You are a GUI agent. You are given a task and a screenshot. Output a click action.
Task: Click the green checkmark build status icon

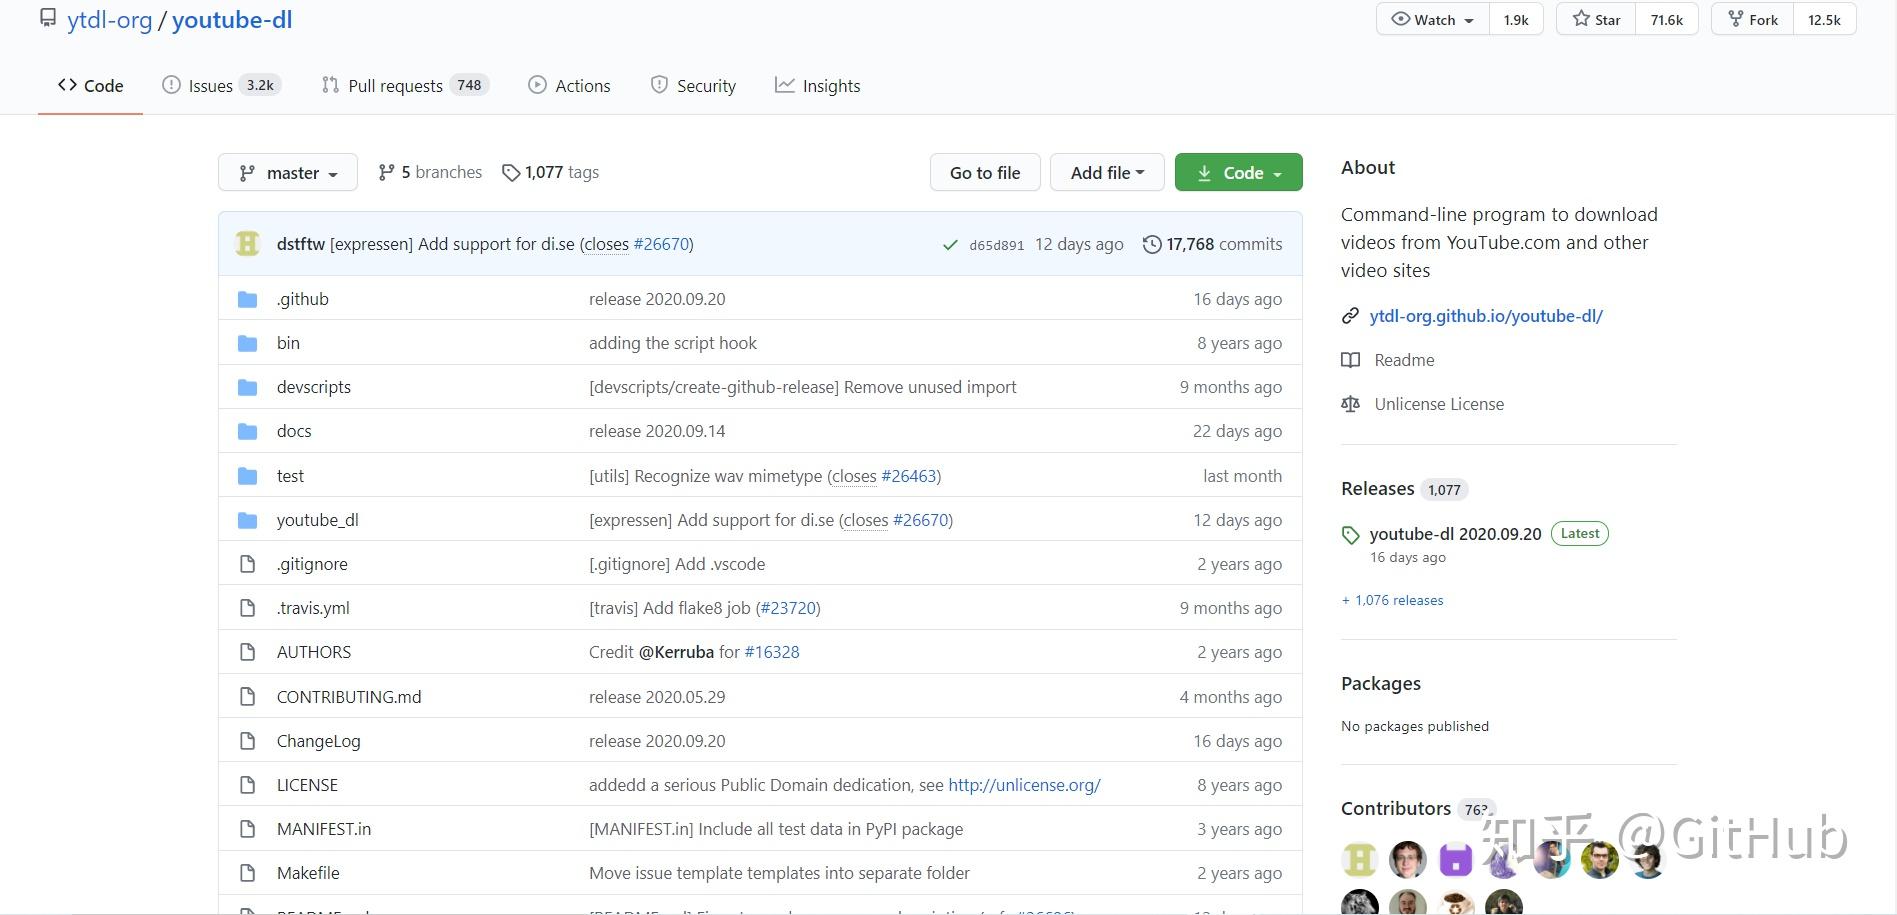[x=950, y=244]
